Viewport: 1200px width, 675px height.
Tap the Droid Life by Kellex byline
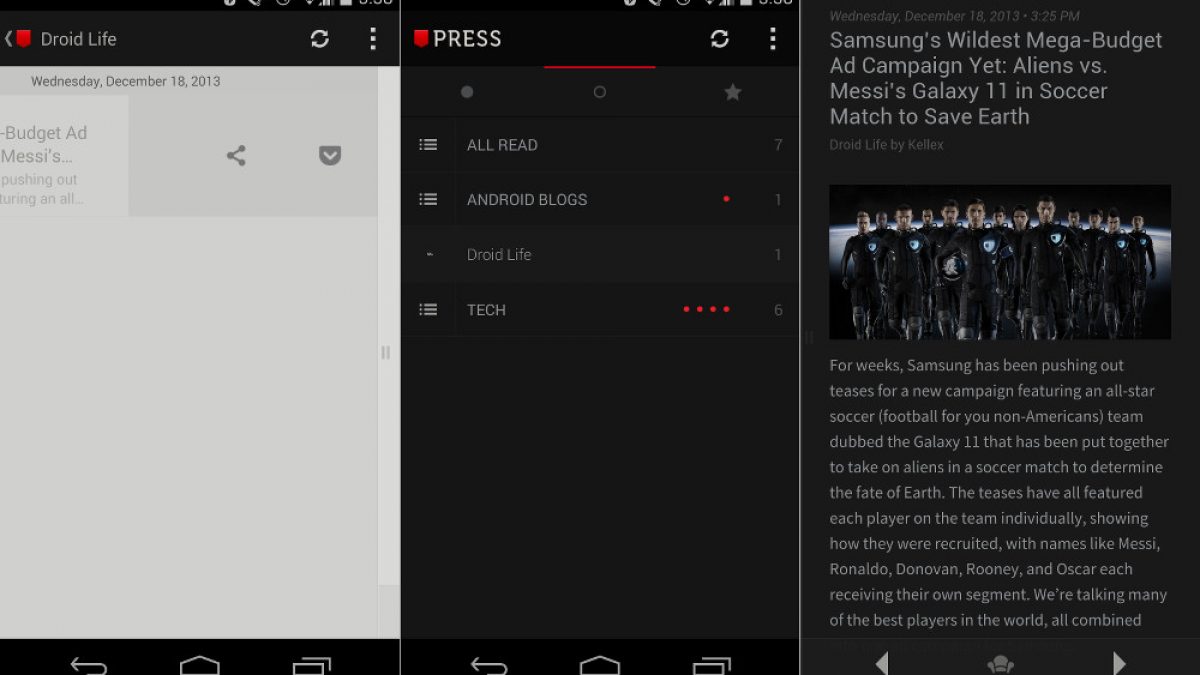[886, 145]
